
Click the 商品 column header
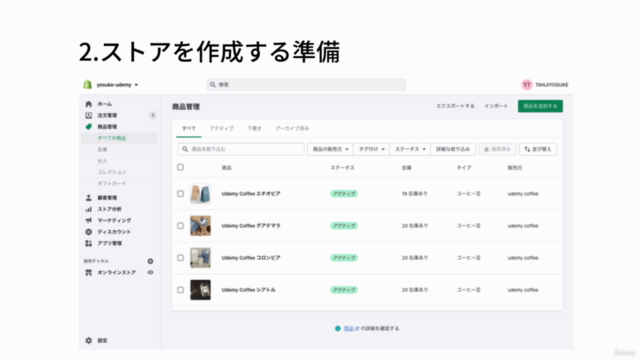(x=227, y=168)
